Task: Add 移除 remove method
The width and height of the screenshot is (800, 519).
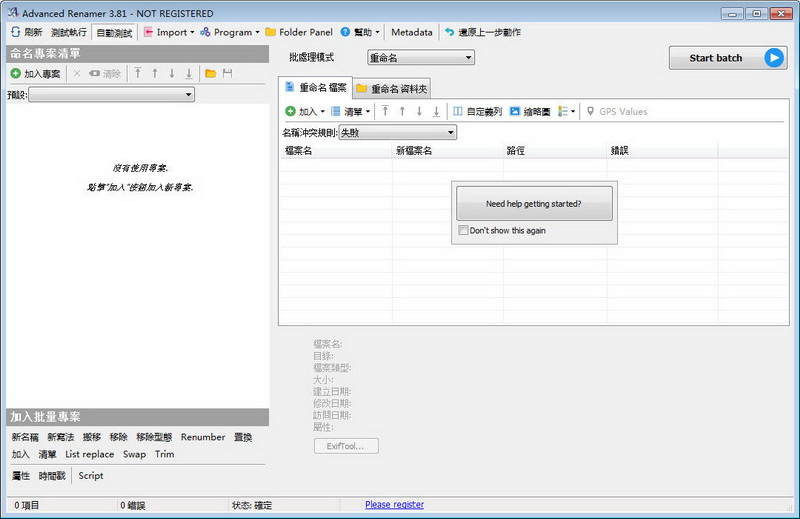Action: click(118, 437)
